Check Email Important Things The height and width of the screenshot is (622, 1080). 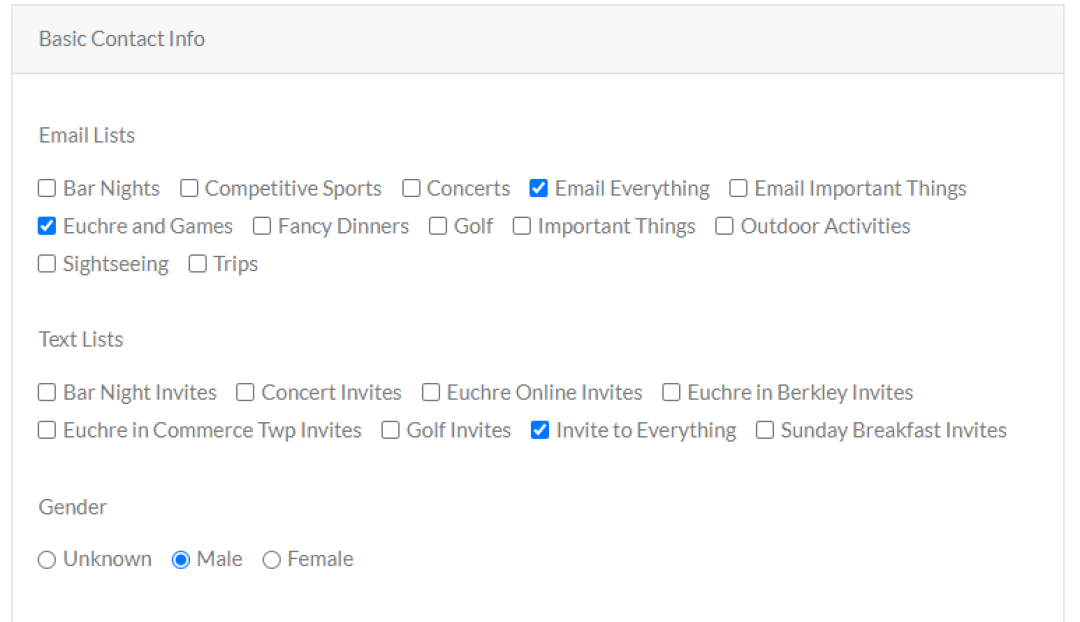pos(737,188)
